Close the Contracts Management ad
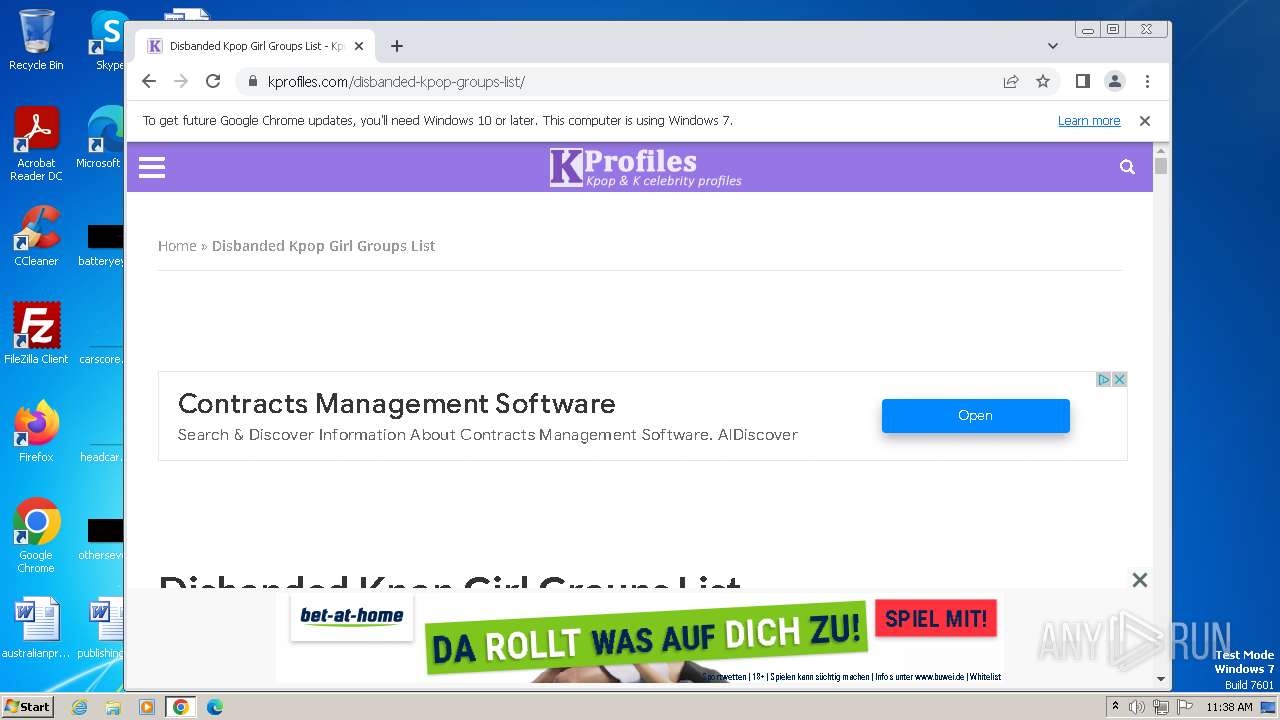 click(x=1120, y=379)
